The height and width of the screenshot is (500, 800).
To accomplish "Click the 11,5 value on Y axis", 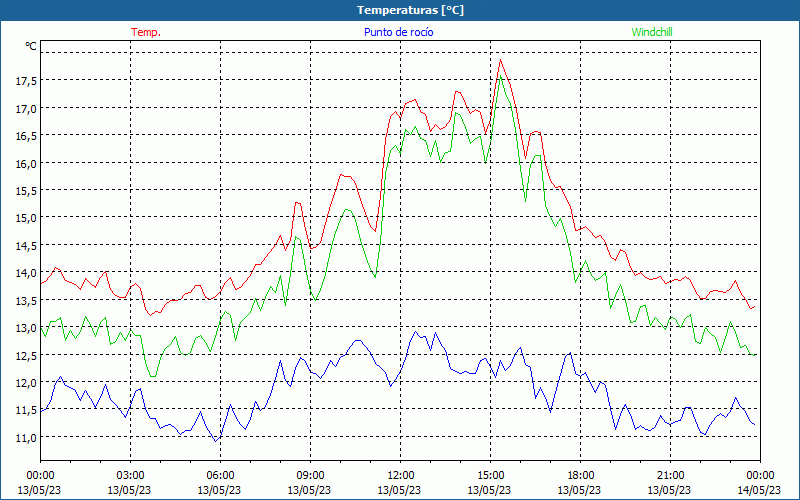I will 27,410.
